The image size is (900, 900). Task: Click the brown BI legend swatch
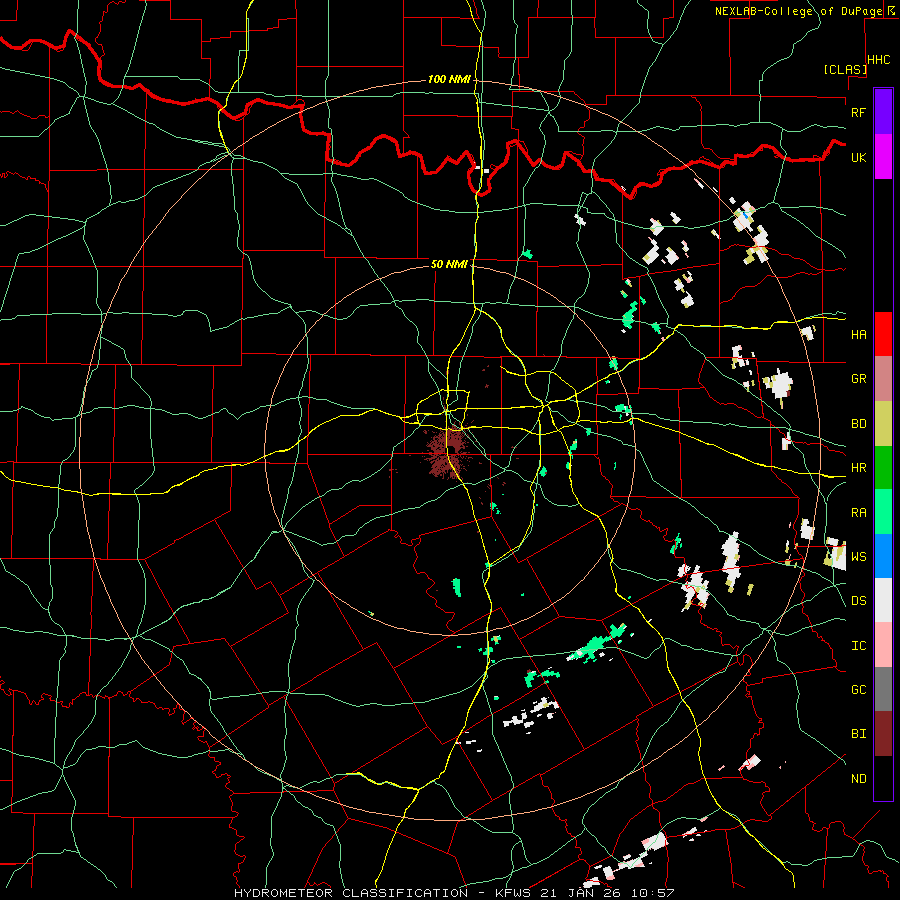click(x=883, y=734)
